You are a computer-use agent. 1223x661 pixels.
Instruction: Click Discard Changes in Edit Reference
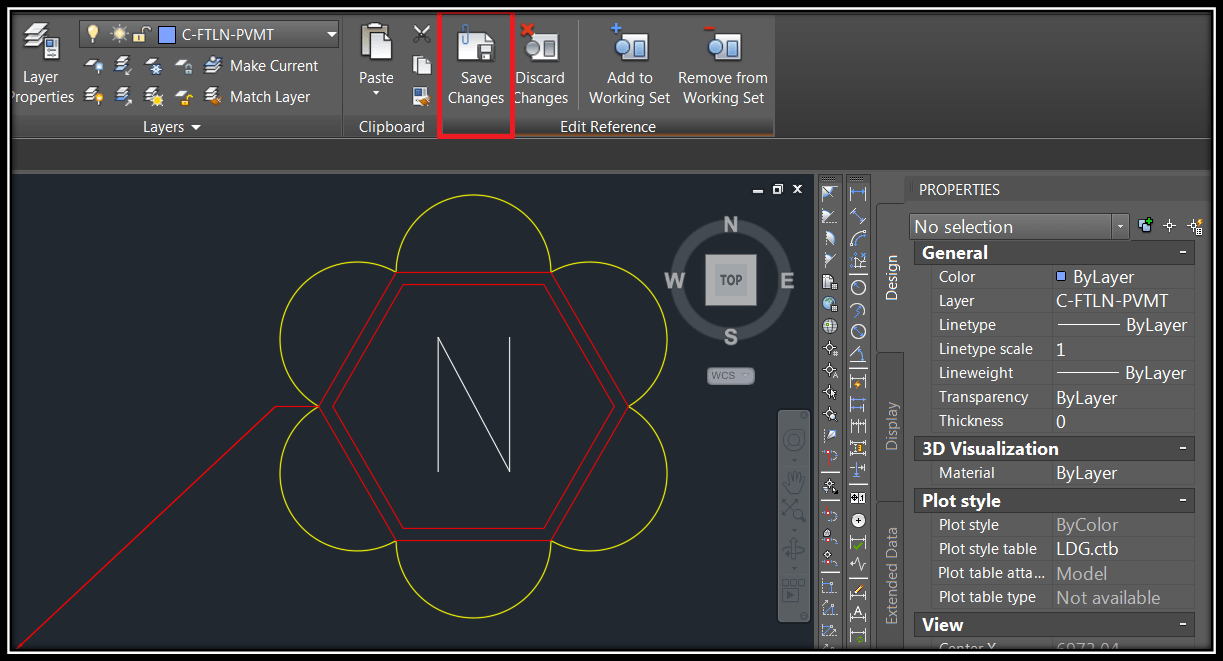(x=541, y=66)
